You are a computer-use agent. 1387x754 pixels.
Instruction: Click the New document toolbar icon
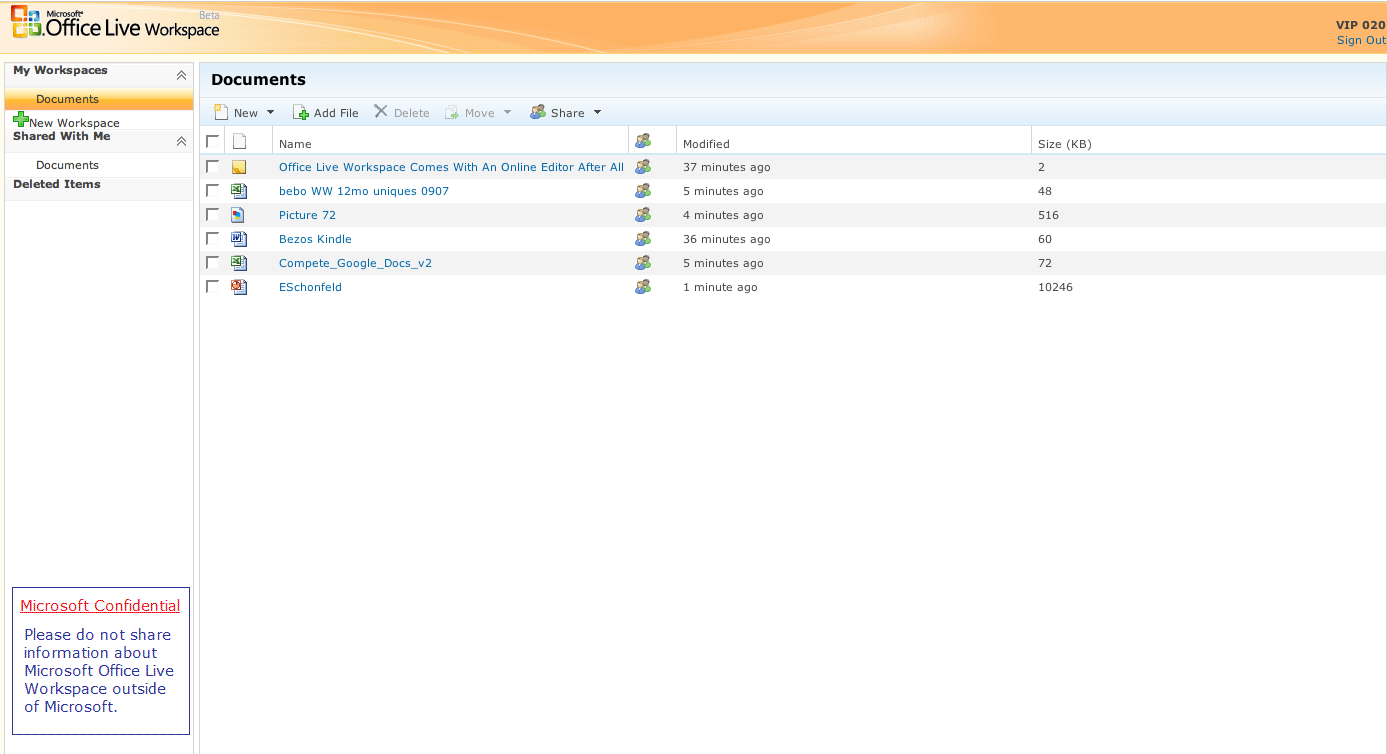[221, 112]
